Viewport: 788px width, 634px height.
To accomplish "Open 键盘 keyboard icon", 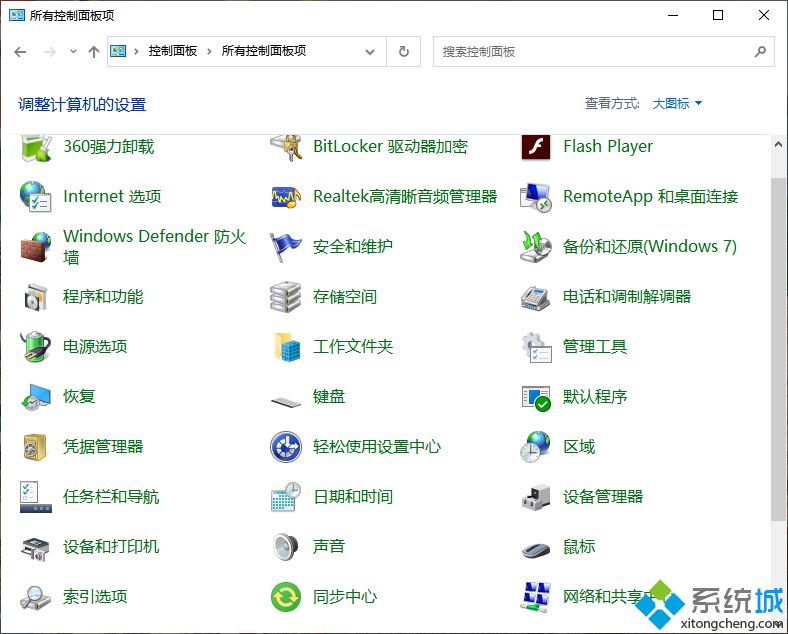I will click(x=285, y=401).
